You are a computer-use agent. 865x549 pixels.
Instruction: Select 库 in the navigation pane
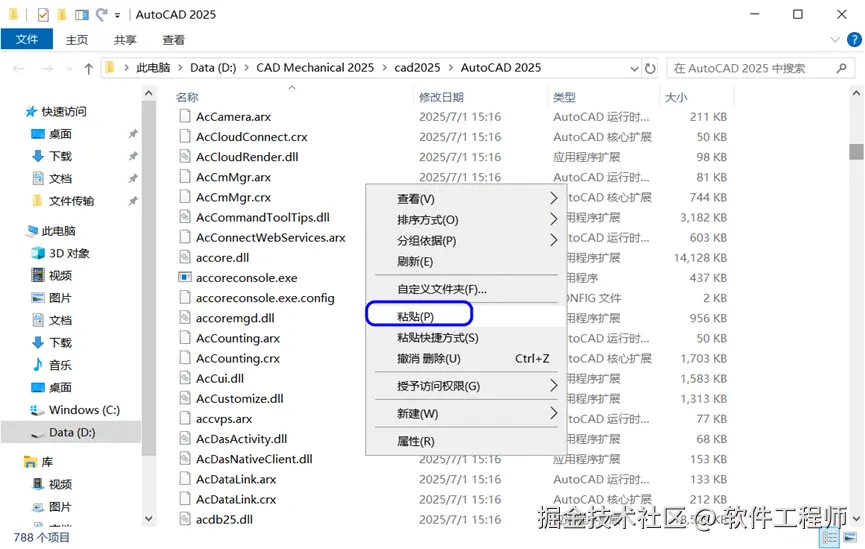point(47,462)
